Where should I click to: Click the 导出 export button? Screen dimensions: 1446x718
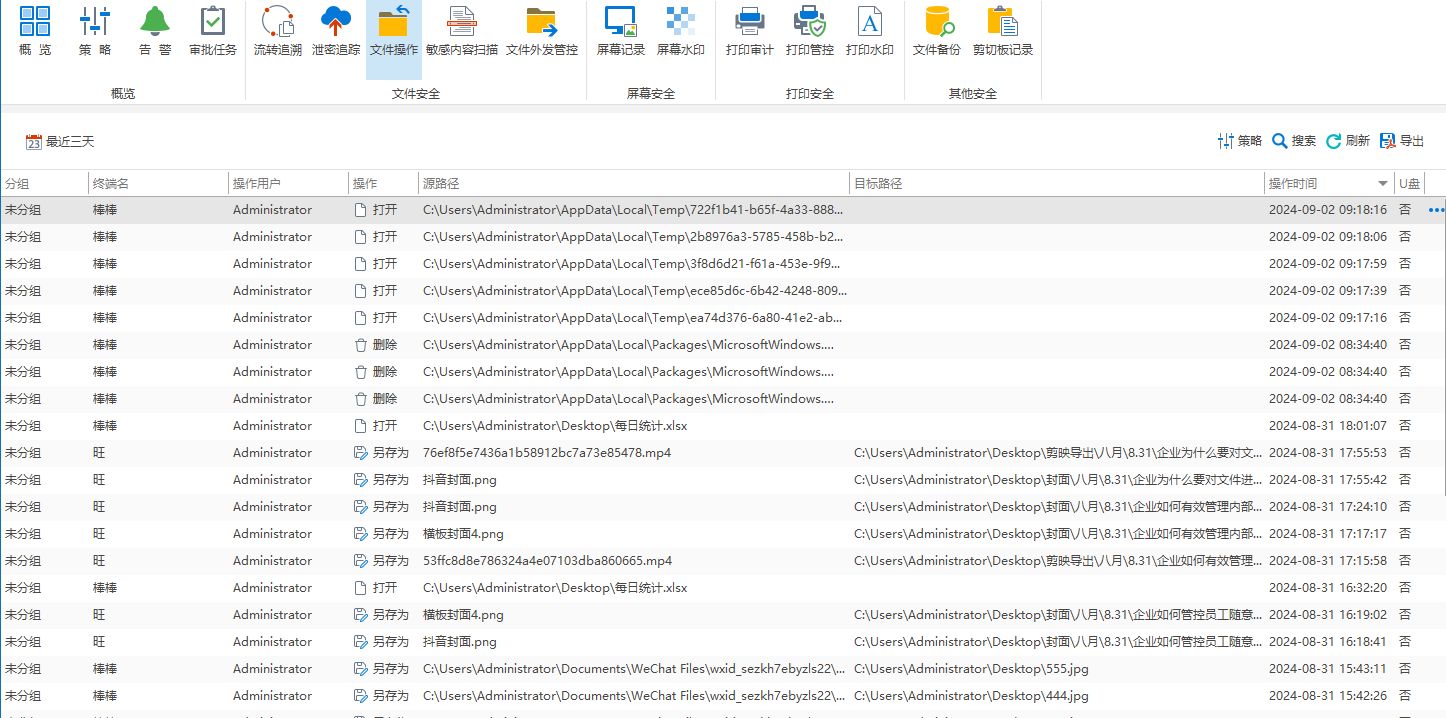pos(1402,141)
